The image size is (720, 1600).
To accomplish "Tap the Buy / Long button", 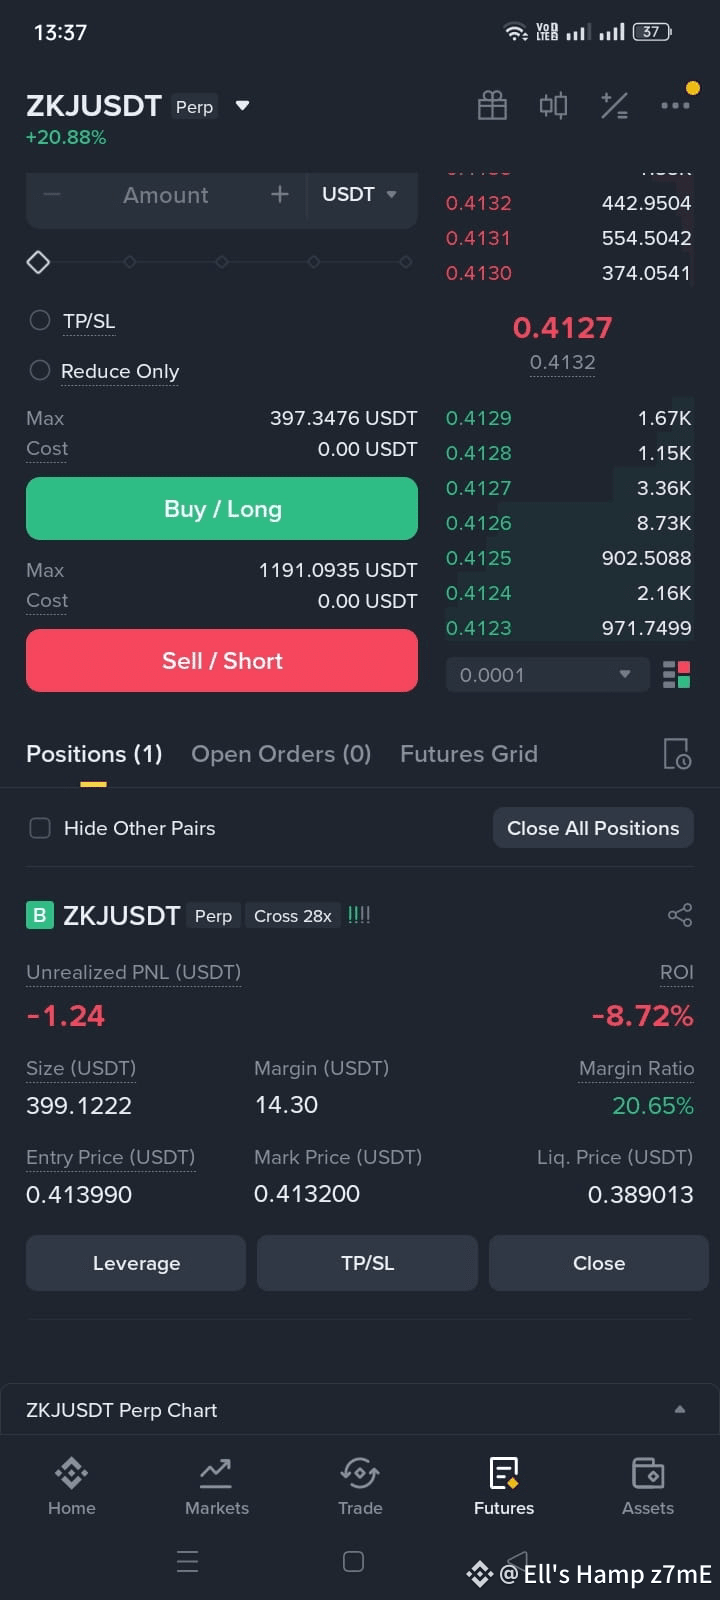I will click(222, 509).
